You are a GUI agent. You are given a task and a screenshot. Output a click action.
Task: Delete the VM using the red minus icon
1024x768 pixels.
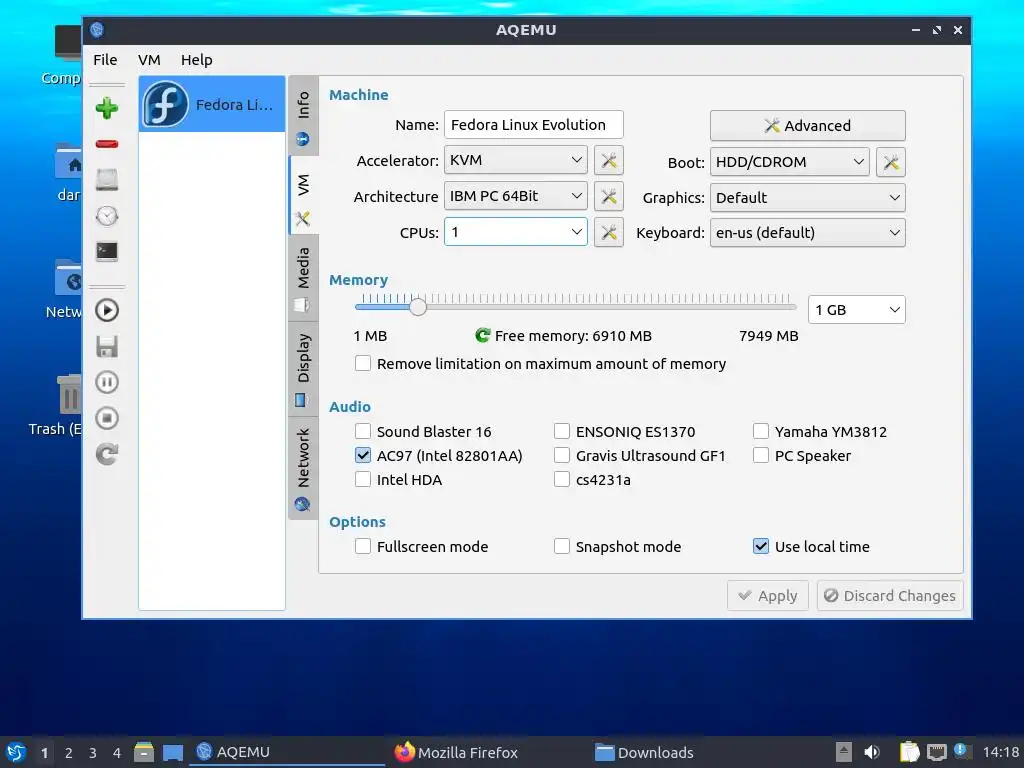point(106,144)
